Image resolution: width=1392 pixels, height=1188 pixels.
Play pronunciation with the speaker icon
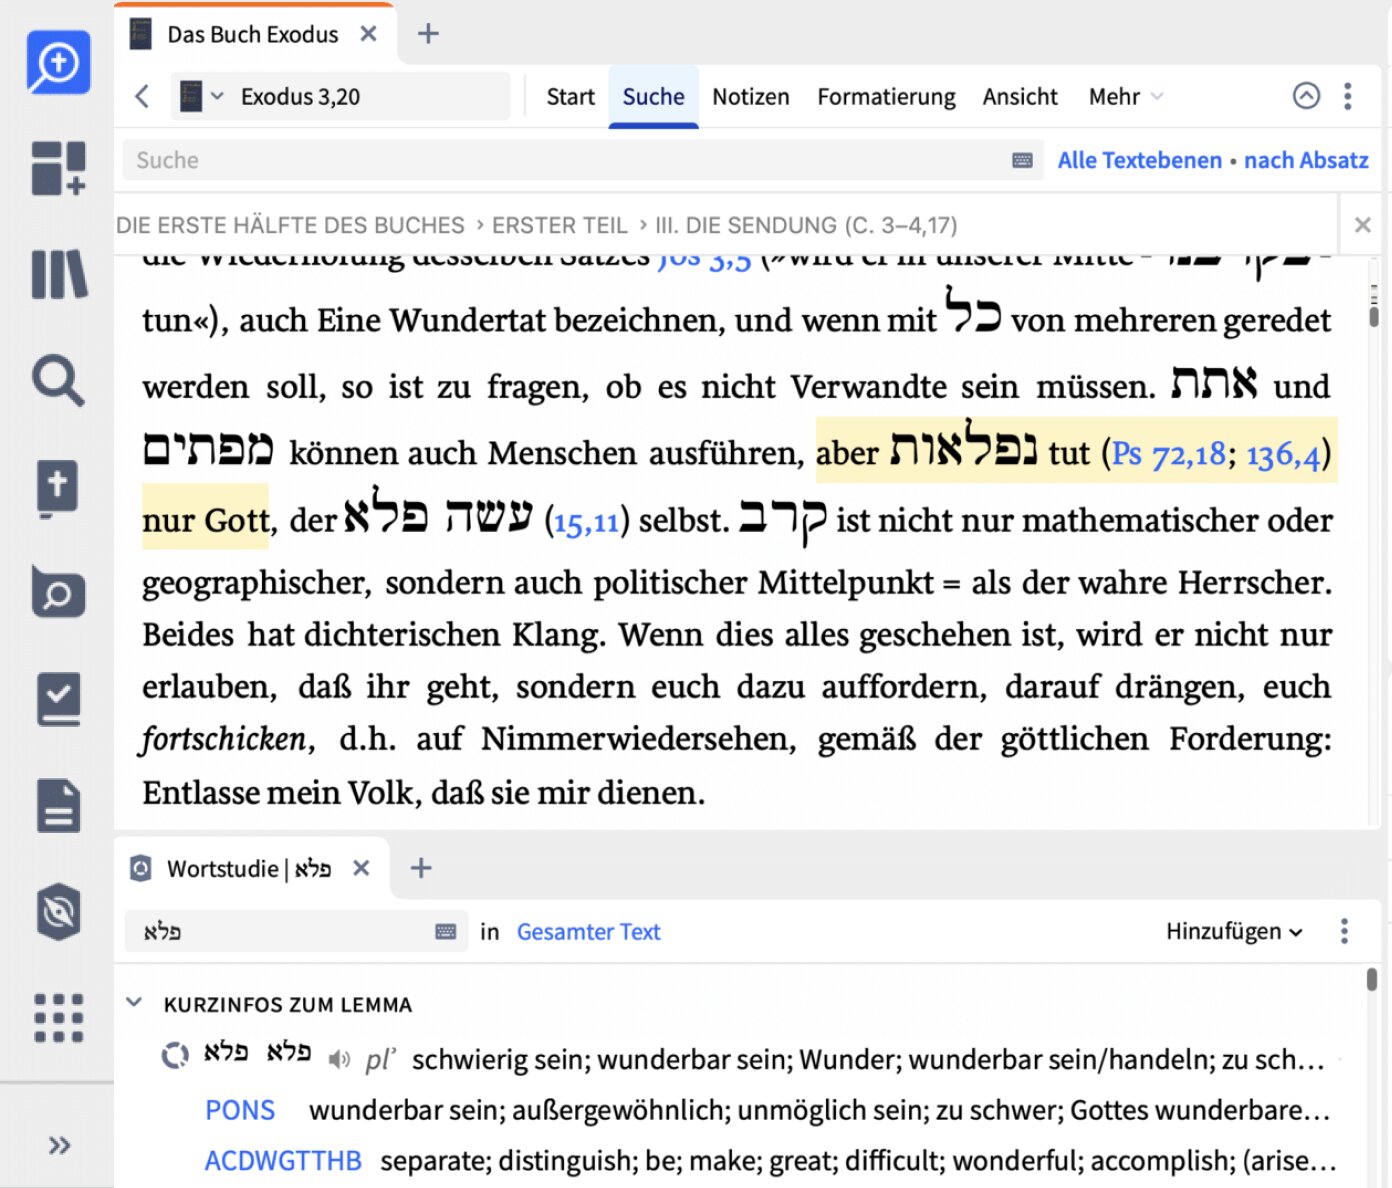point(340,1058)
